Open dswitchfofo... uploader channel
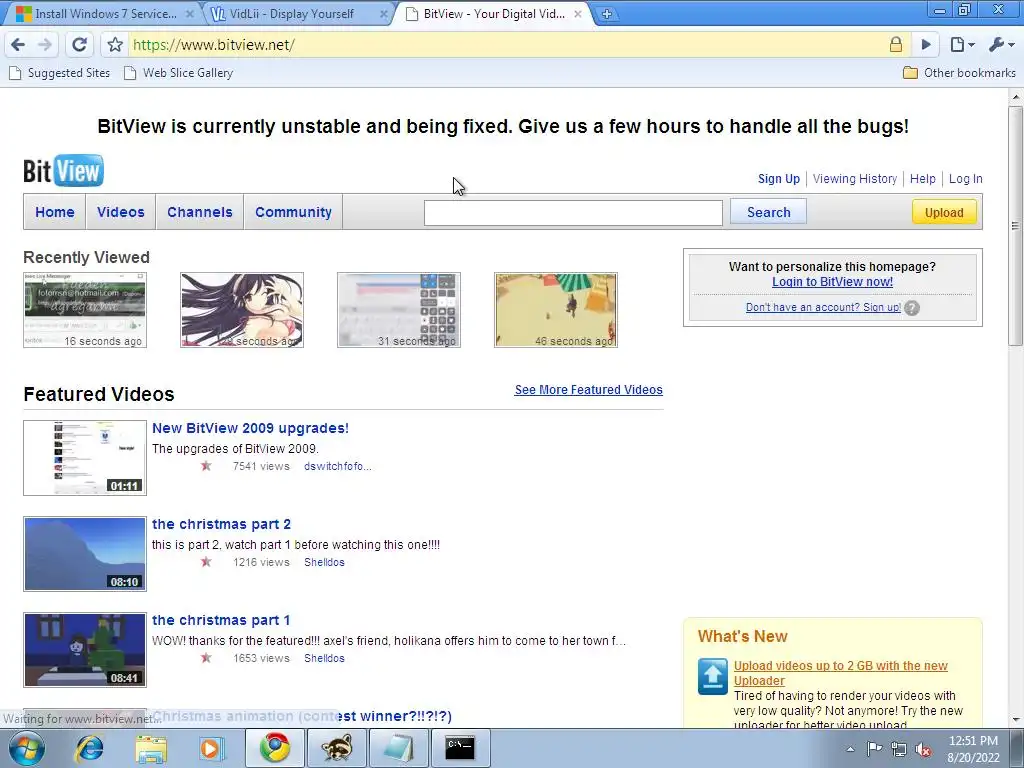This screenshot has height=768, width=1024. tap(338, 466)
